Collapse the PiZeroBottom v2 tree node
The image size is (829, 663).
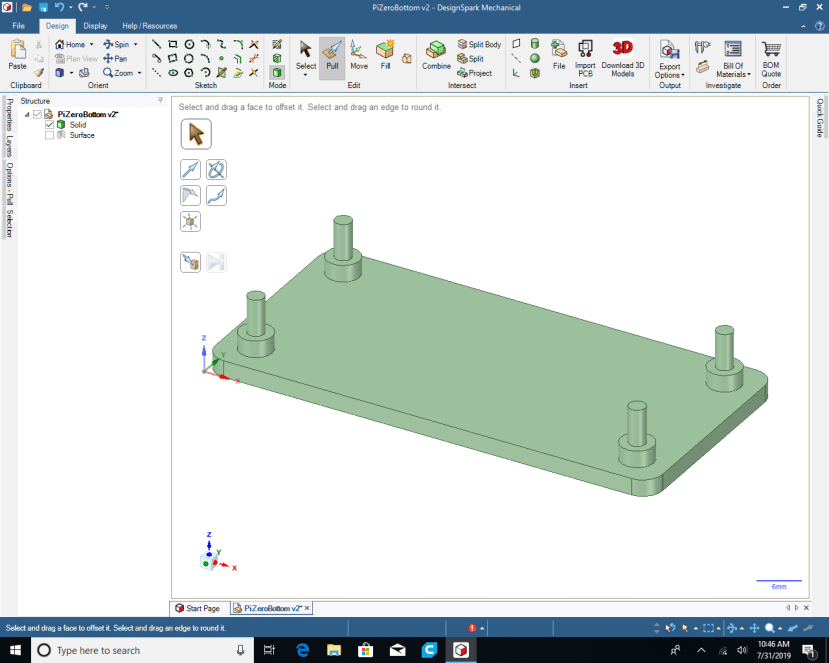pos(27,114)
